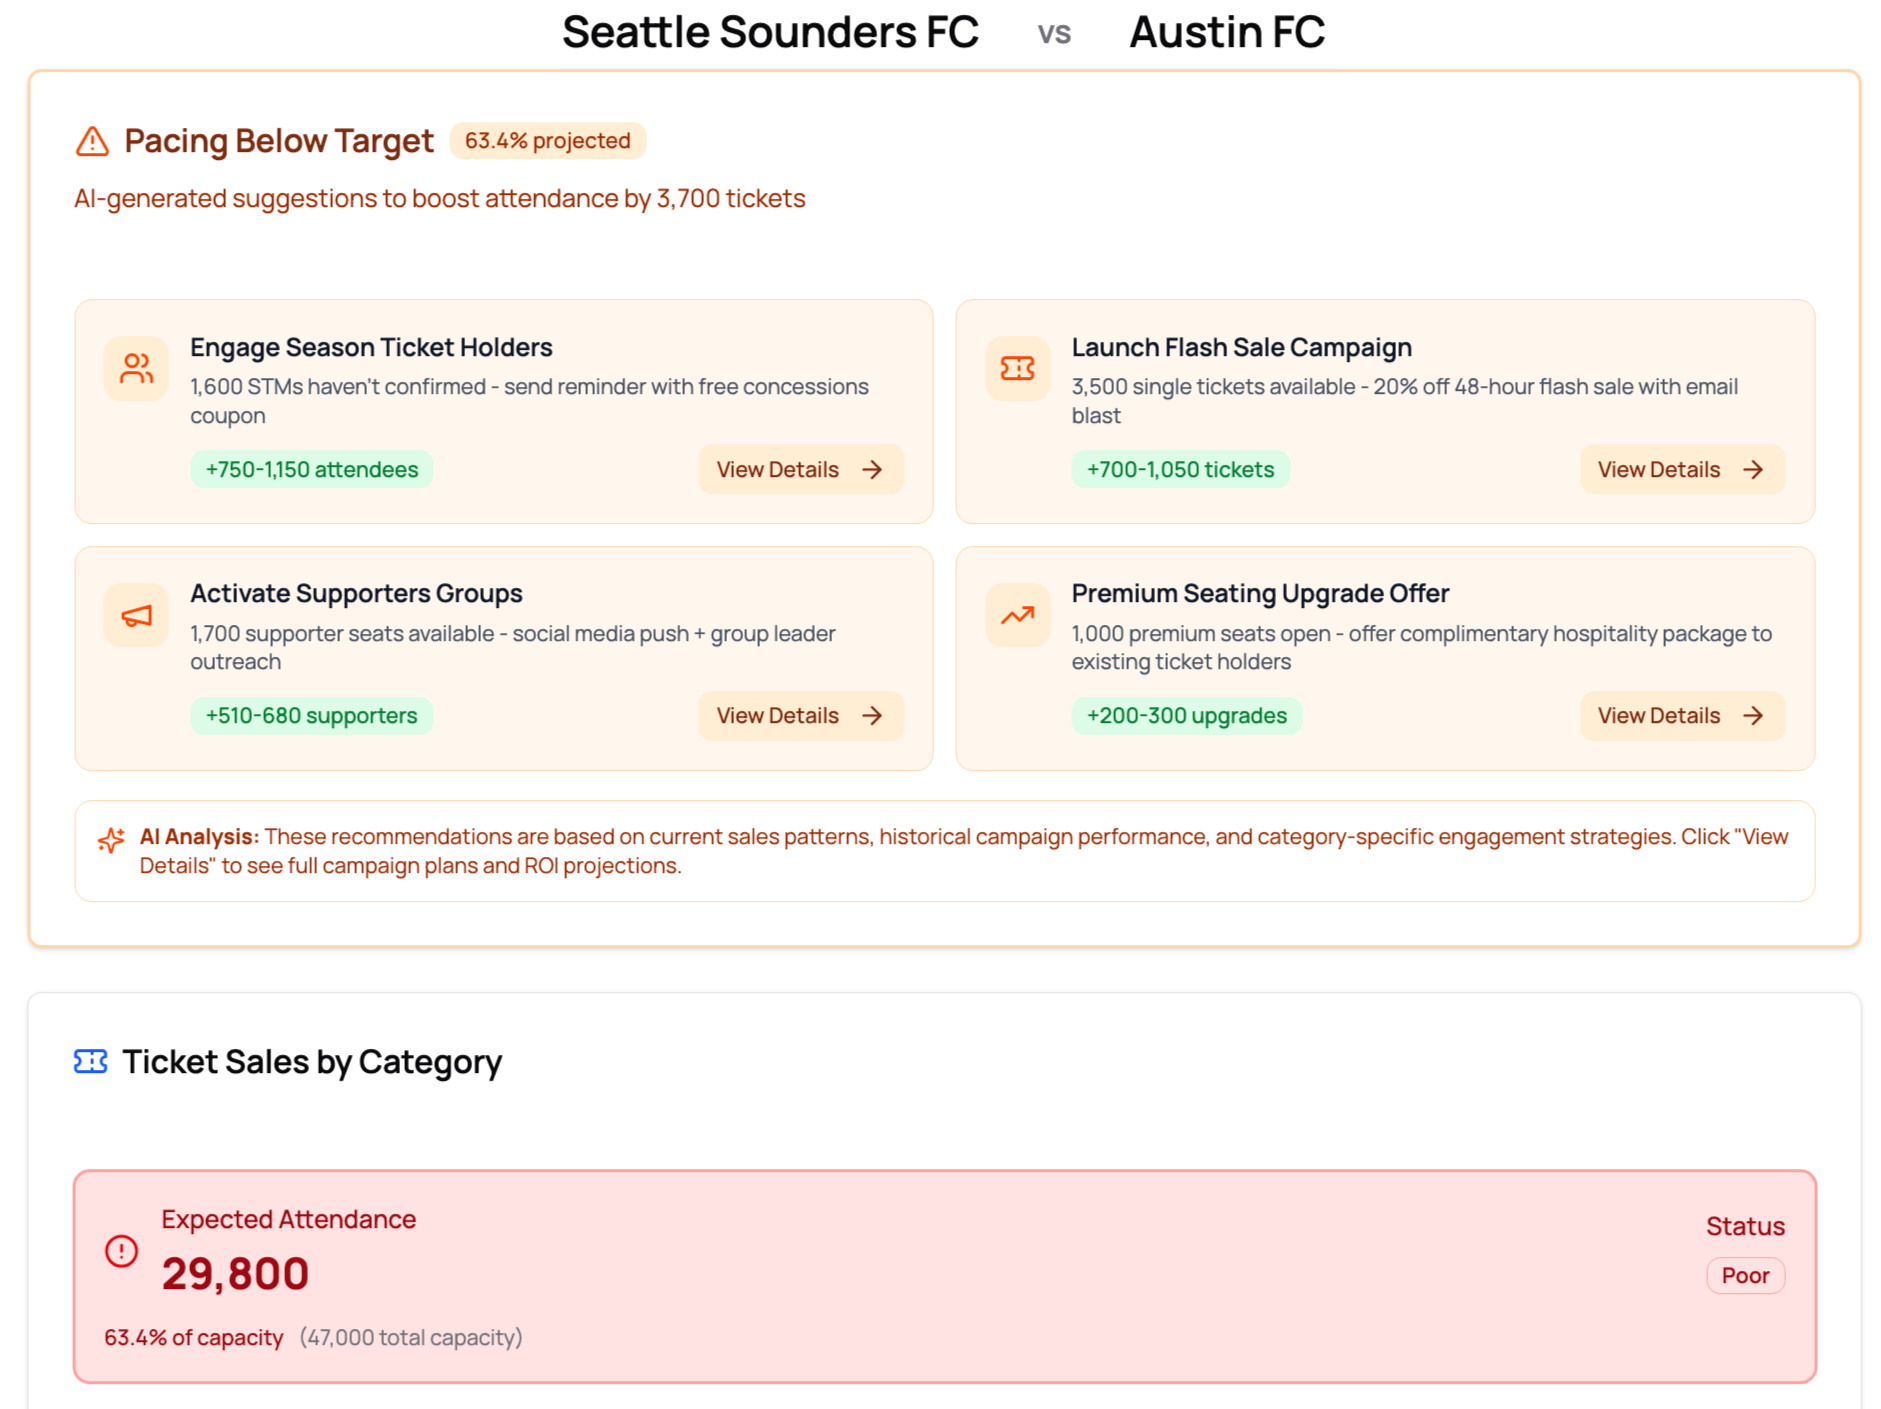Click the +750-1,150 attendees badge

coord(311,469)
